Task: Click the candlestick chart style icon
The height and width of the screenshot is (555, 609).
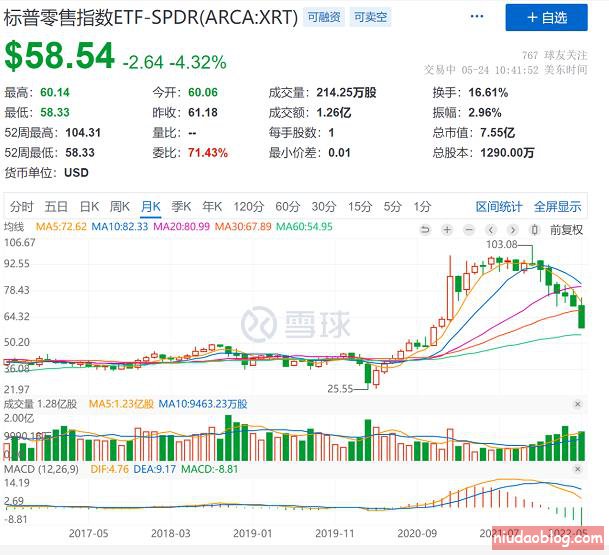Action: click(534, 230)
